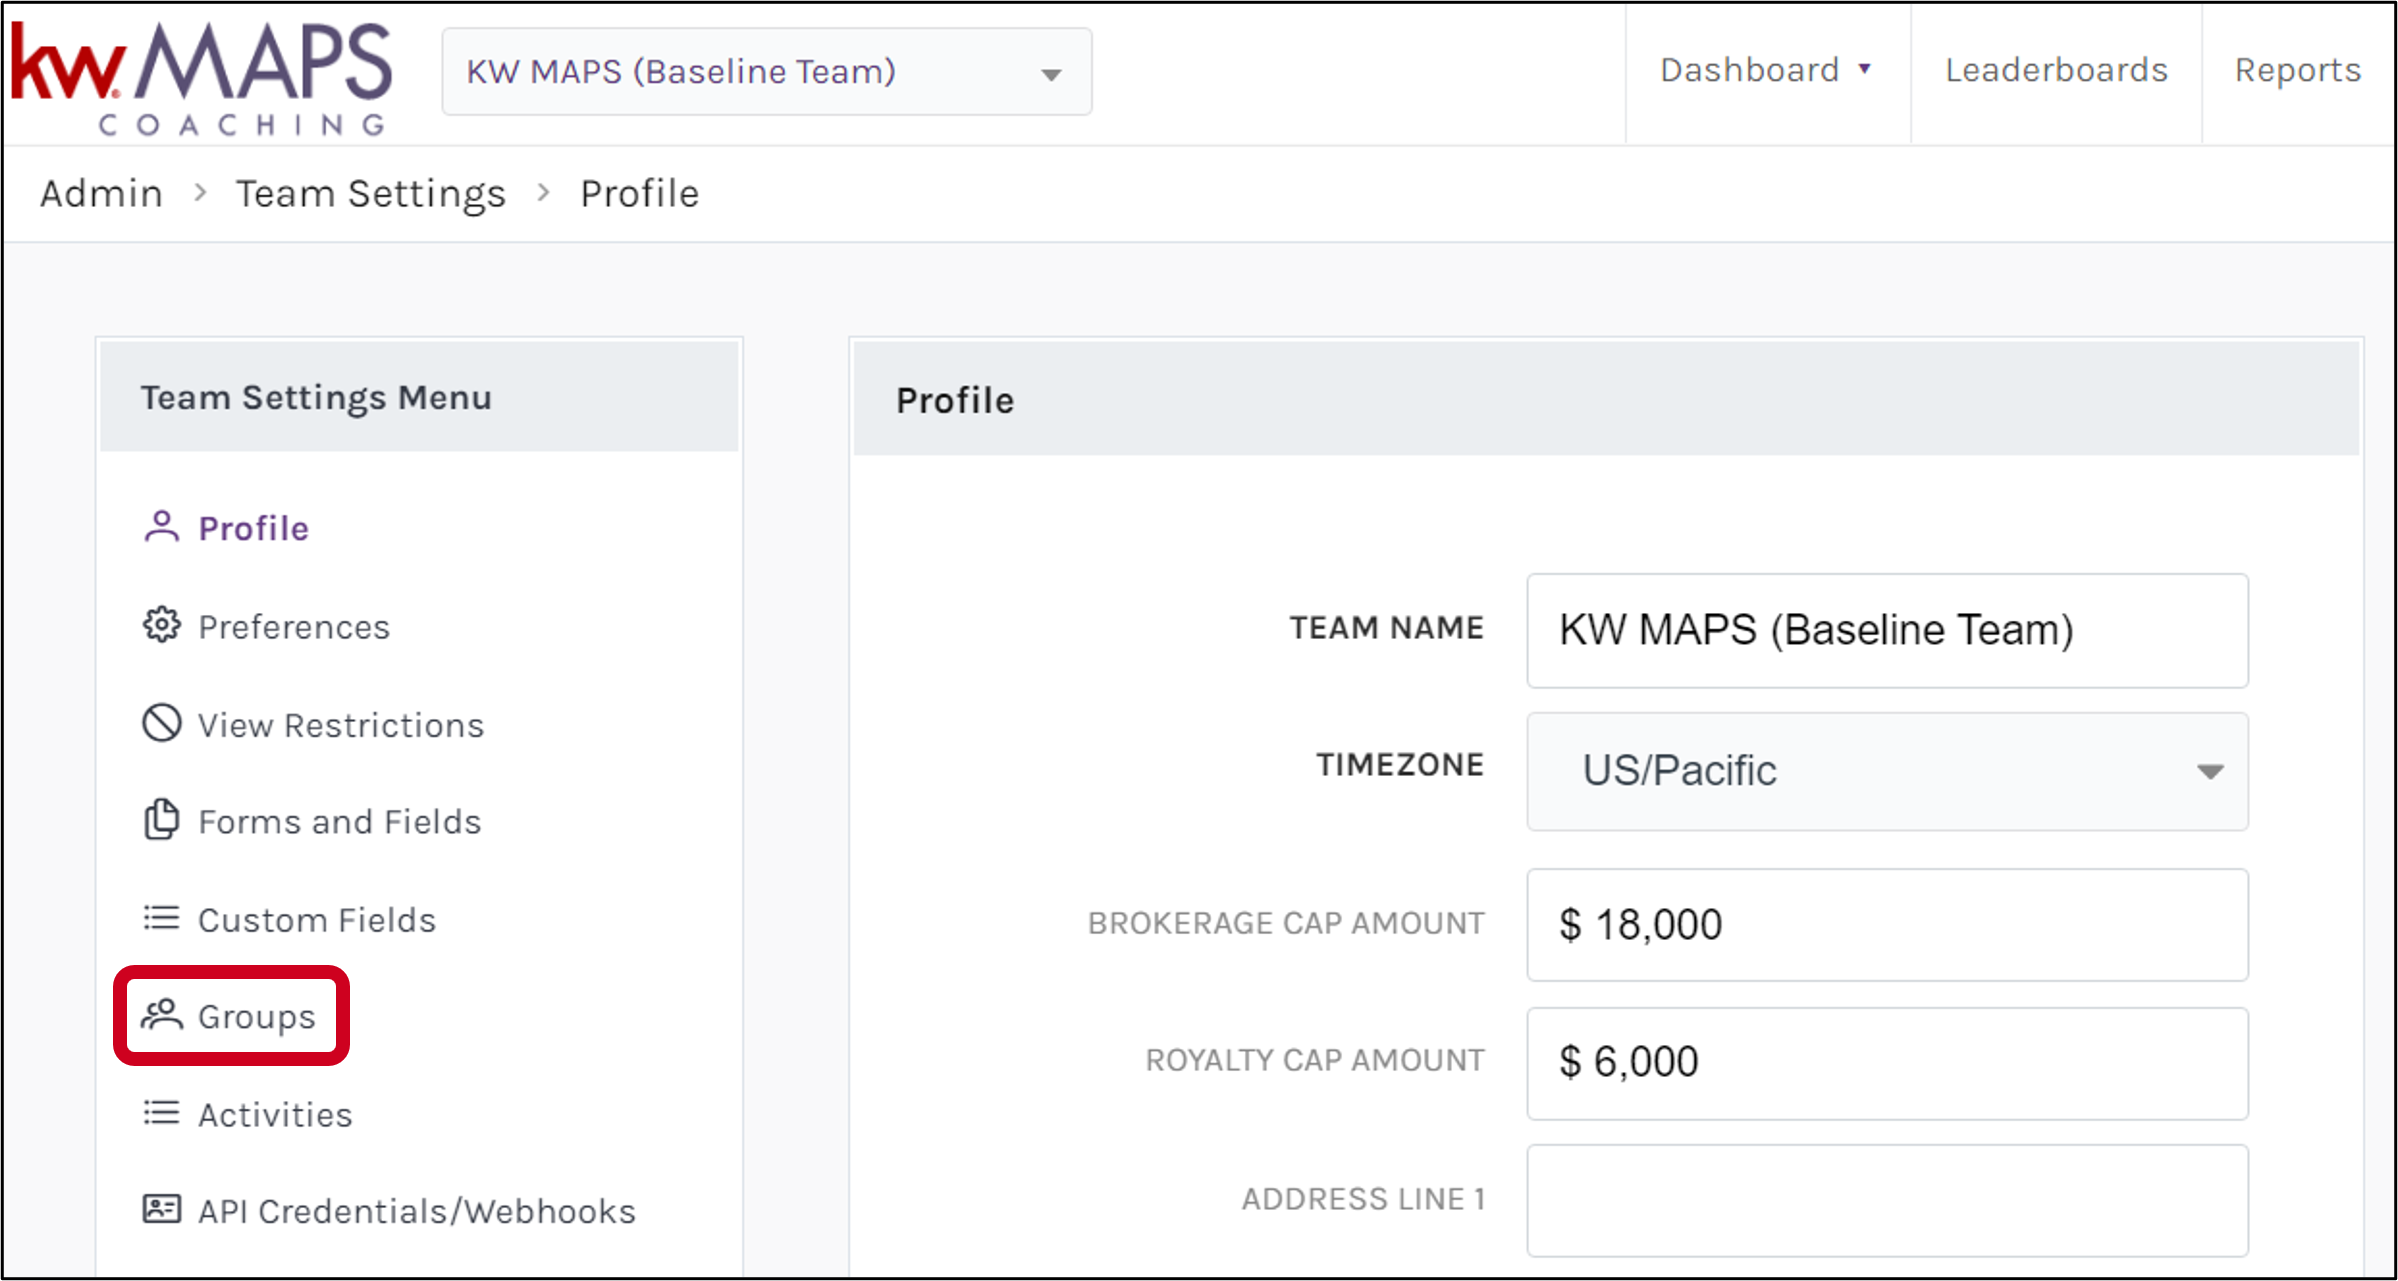Click the Custom Fields list icon
Image resolution: width=2398 pixels, height=1281 pixels.
(x=161, y=918)
